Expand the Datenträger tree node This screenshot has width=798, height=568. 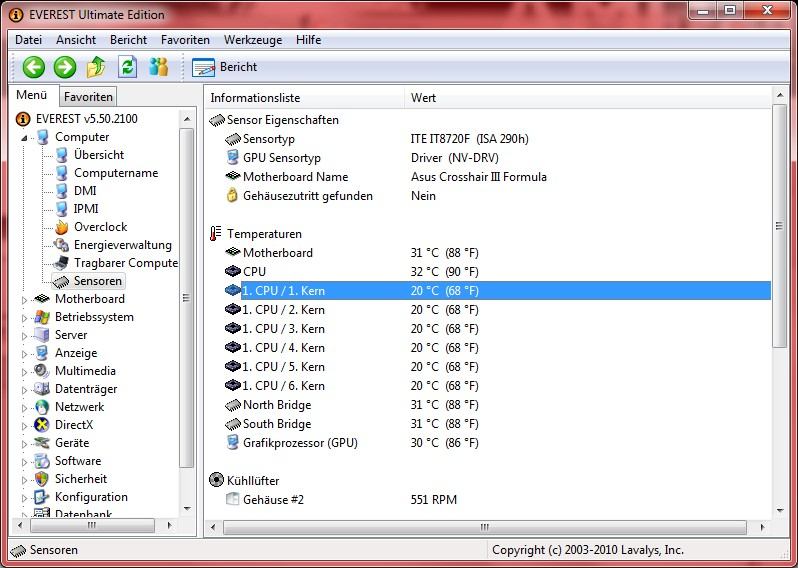[x=24, y=390]
